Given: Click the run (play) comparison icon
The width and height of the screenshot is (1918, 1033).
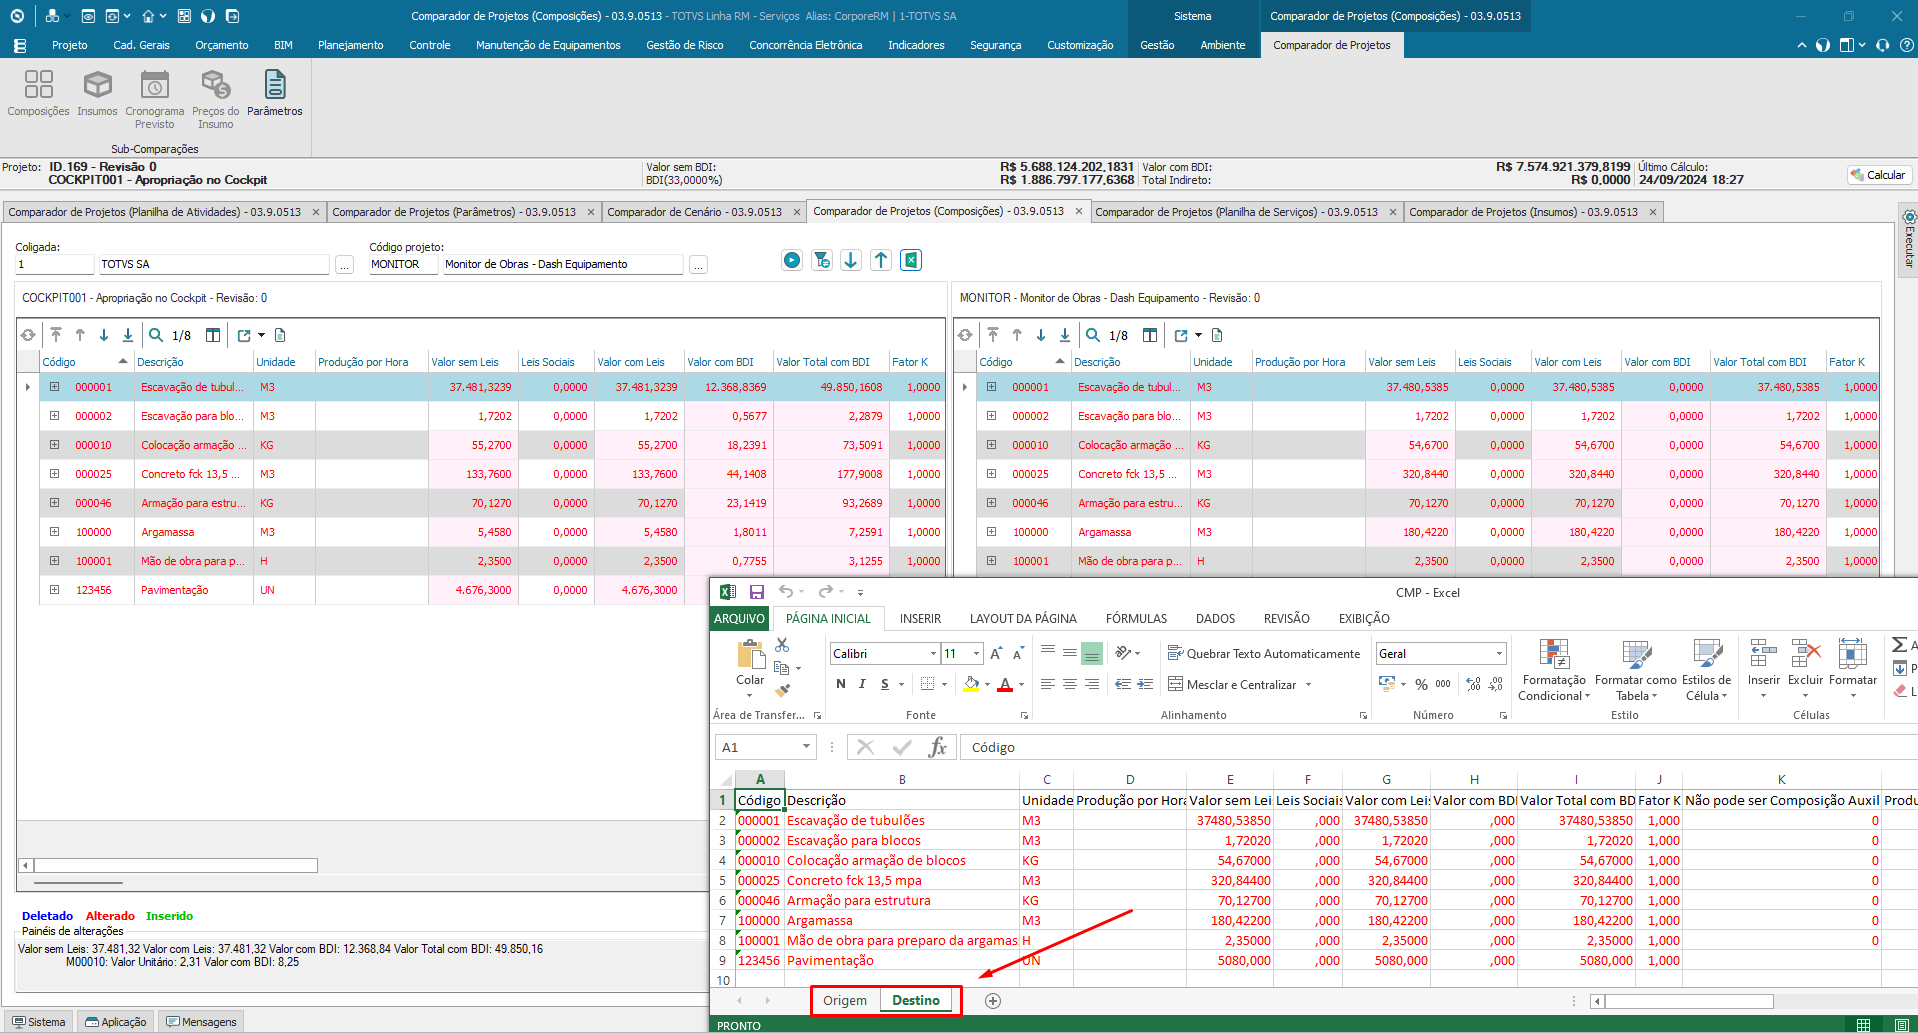Looking at the screenshot, I should (792, 260).
